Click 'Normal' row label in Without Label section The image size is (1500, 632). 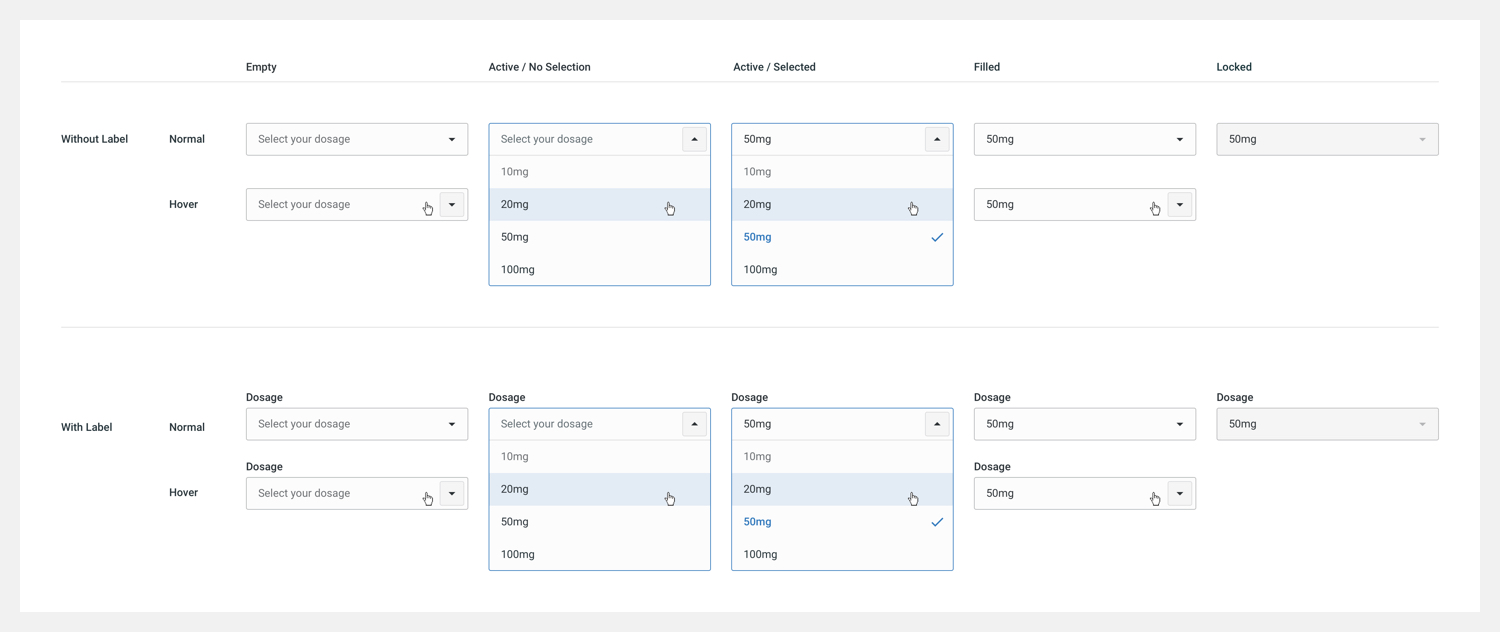pyautogui.click(x=187, y=139)
